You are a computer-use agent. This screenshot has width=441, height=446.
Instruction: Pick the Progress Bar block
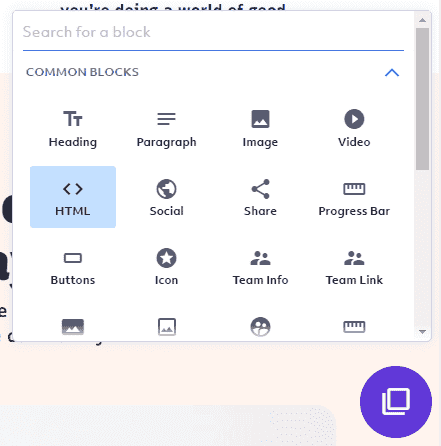(354, 197)
